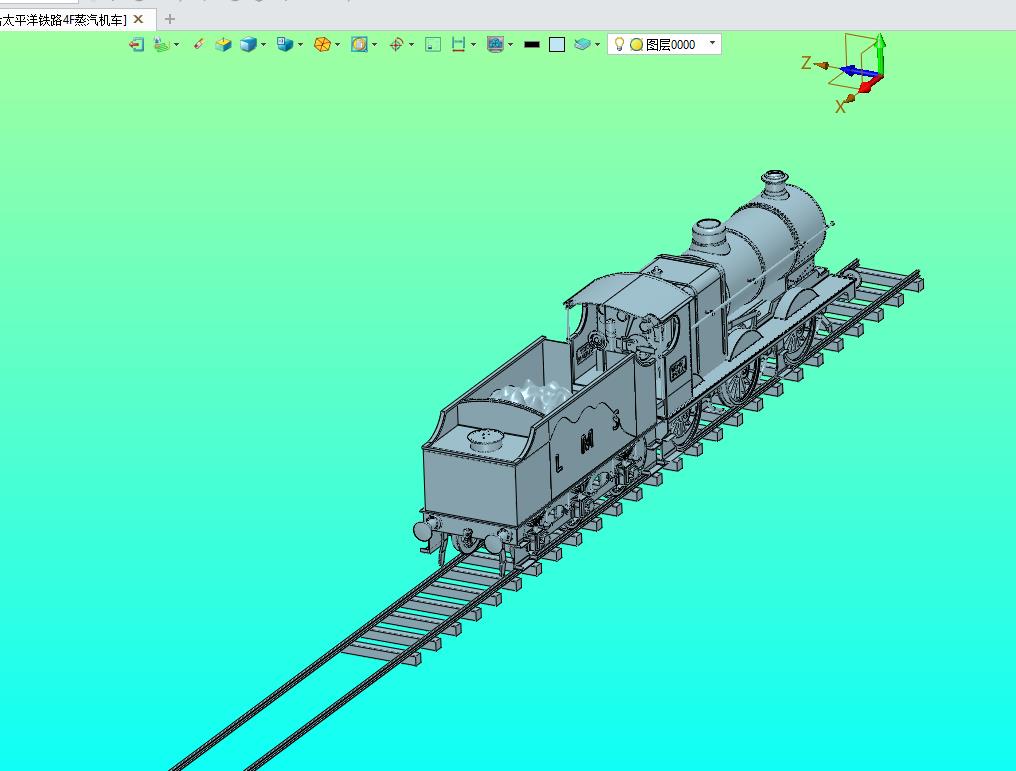The height and width of the screenshot is (771, 1016).
Task: Click the monitor display settings icon
Action: click(495, 44)
